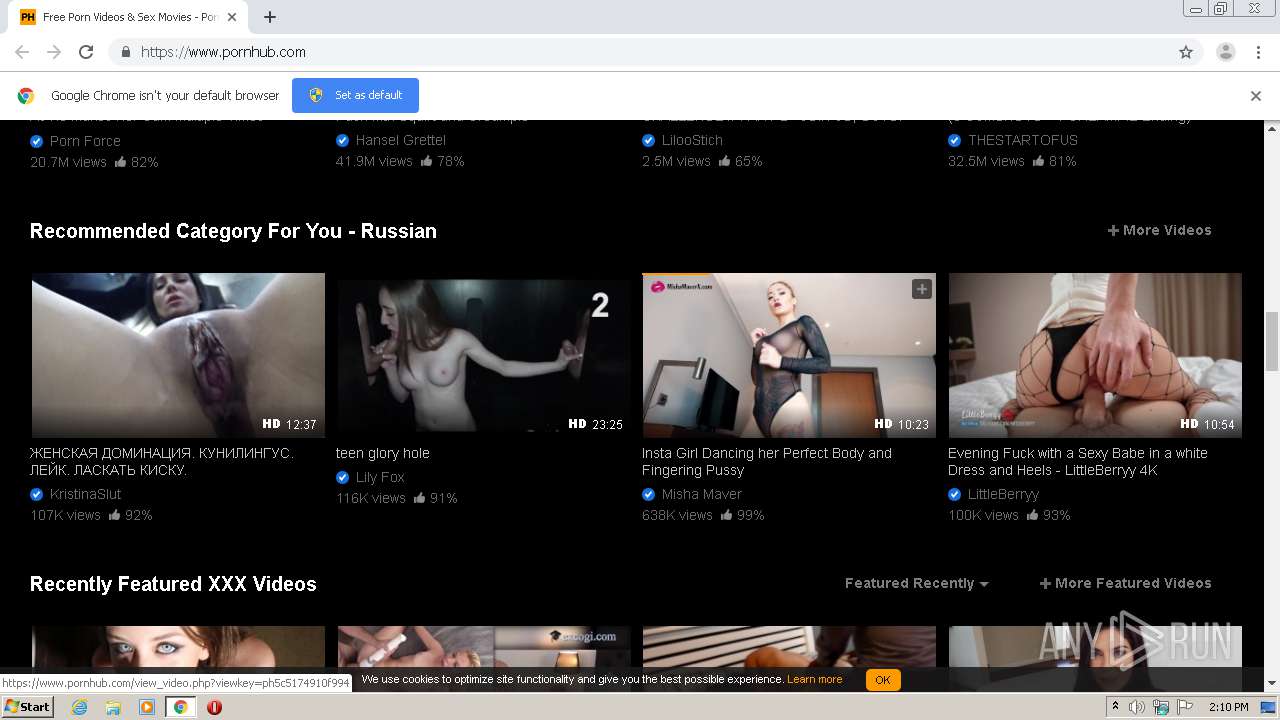The image size is (1280, 720).
Task: Select the open browser tab
Action: 130,17
